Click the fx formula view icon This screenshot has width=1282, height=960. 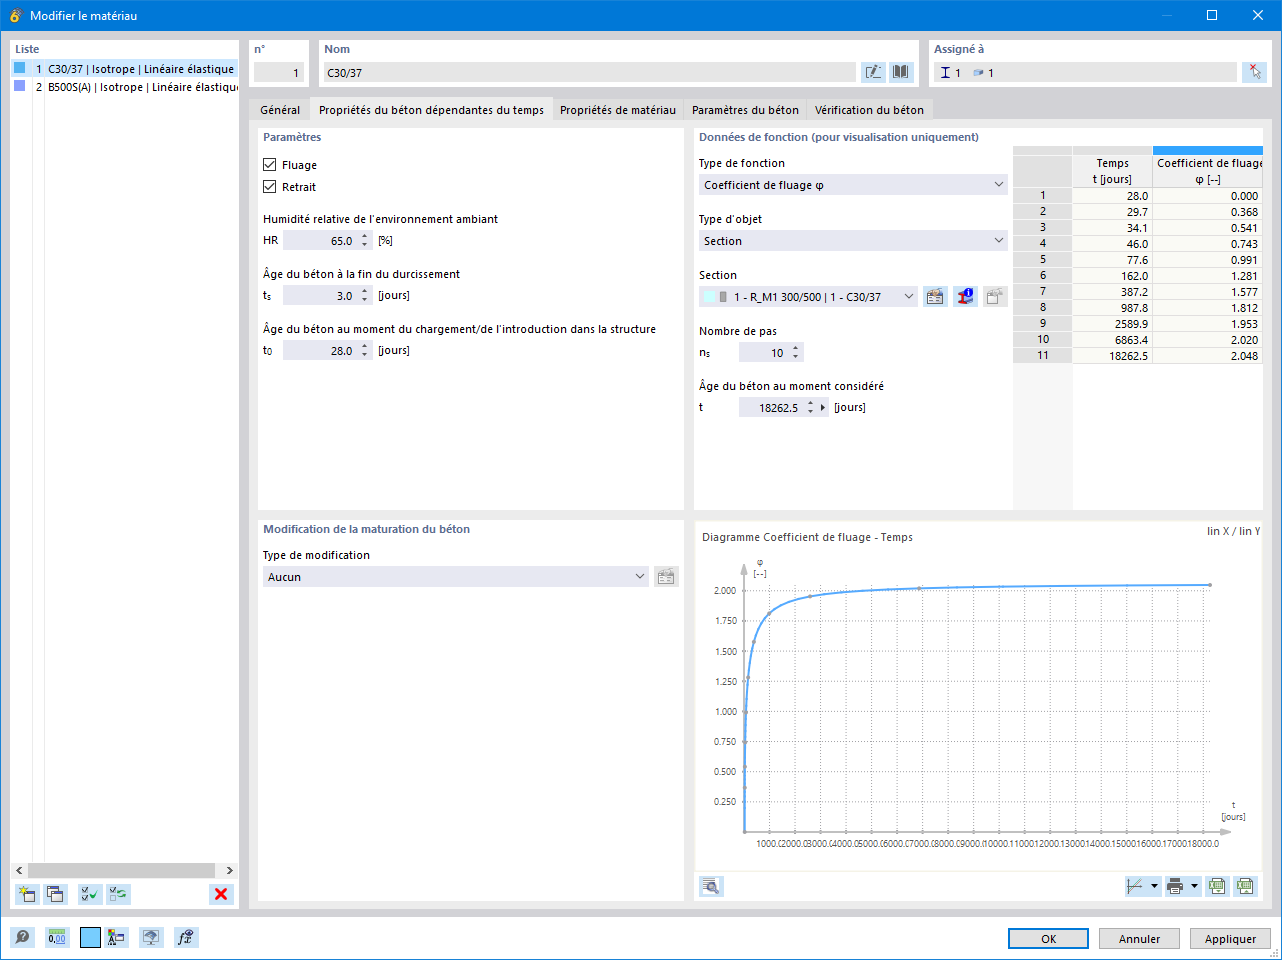(x=185, y=937)
